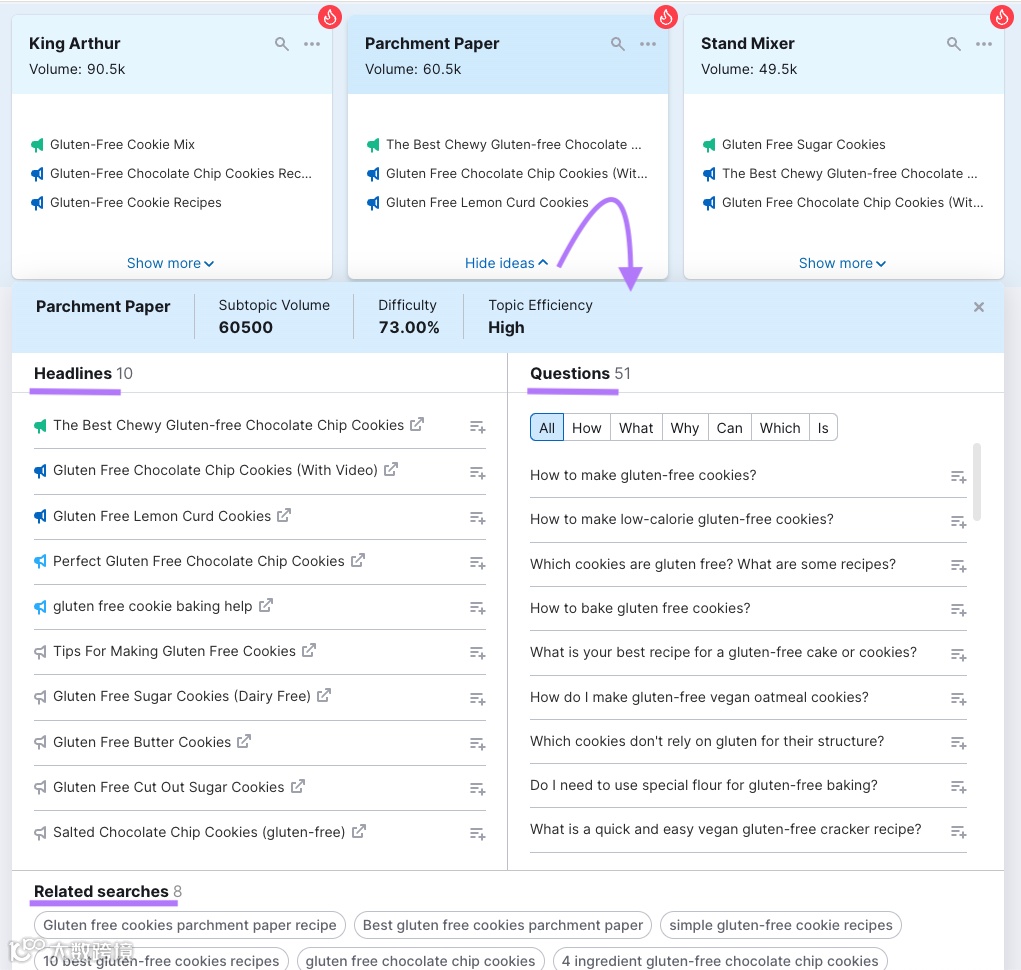Image resolution: width=1021 pixels, height=970 pixels.
Task: Close the Parchment Paper details panel
Action: [x=979, y=307]
